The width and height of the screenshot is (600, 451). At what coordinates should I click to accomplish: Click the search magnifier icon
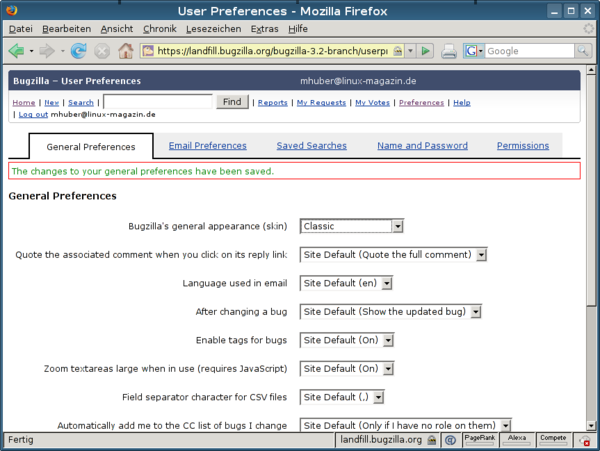[583, 50]
